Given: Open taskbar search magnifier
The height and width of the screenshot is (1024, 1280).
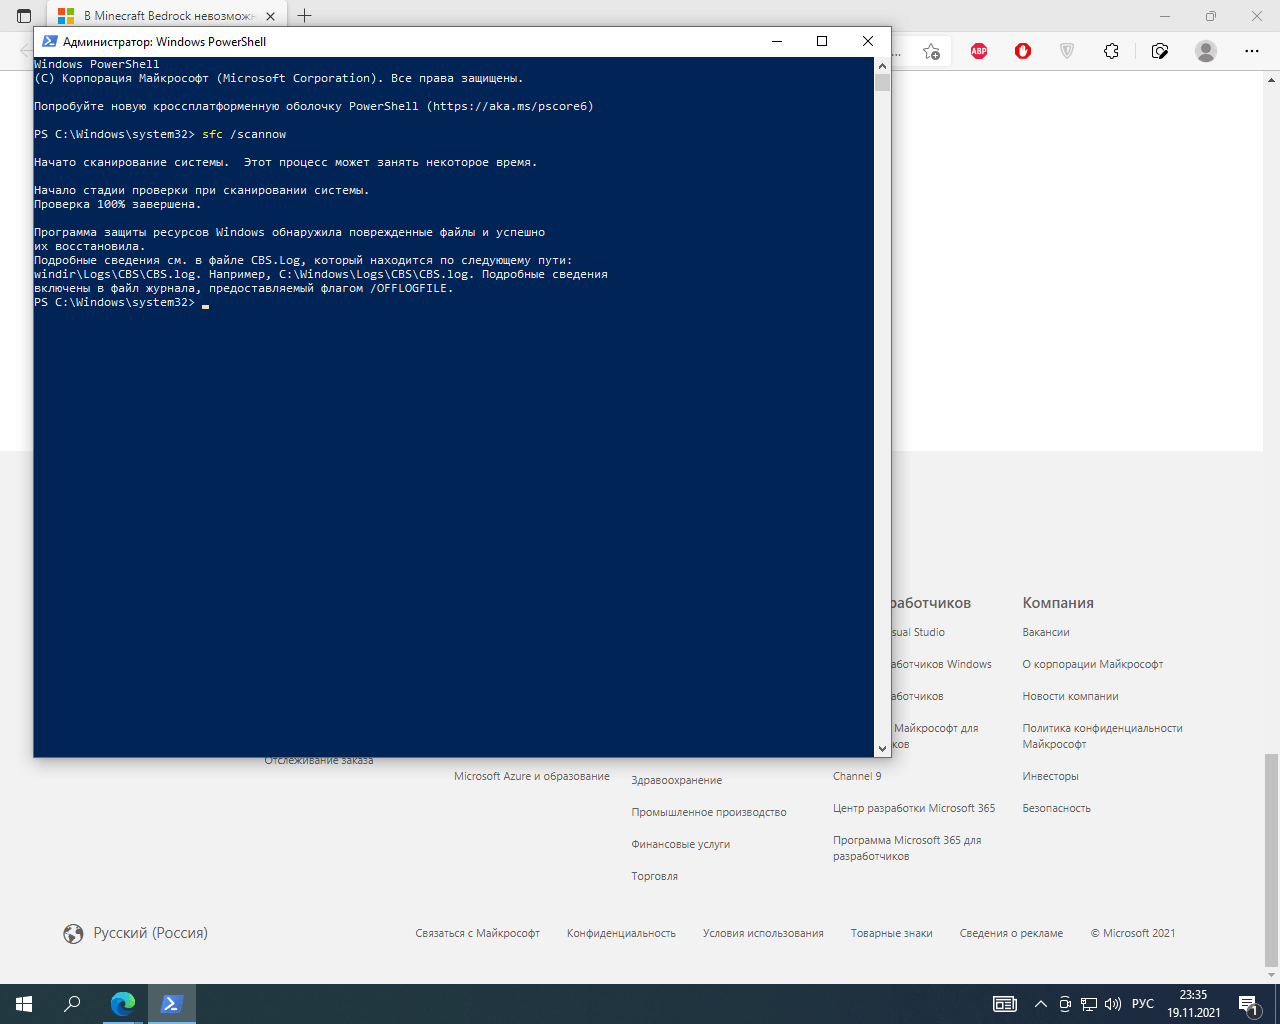Looking at the screenshot, I should 72,1004.
